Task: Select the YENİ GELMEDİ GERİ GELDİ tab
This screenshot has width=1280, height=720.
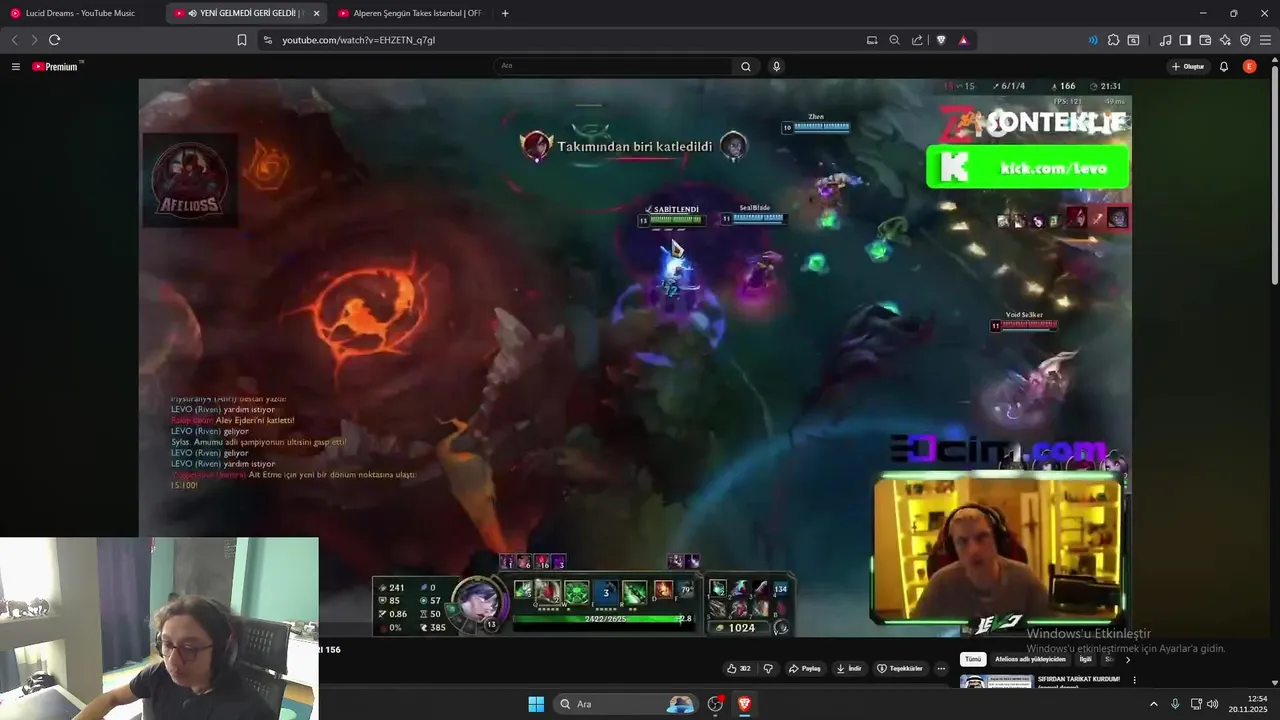Action: [x=246, y=13]
